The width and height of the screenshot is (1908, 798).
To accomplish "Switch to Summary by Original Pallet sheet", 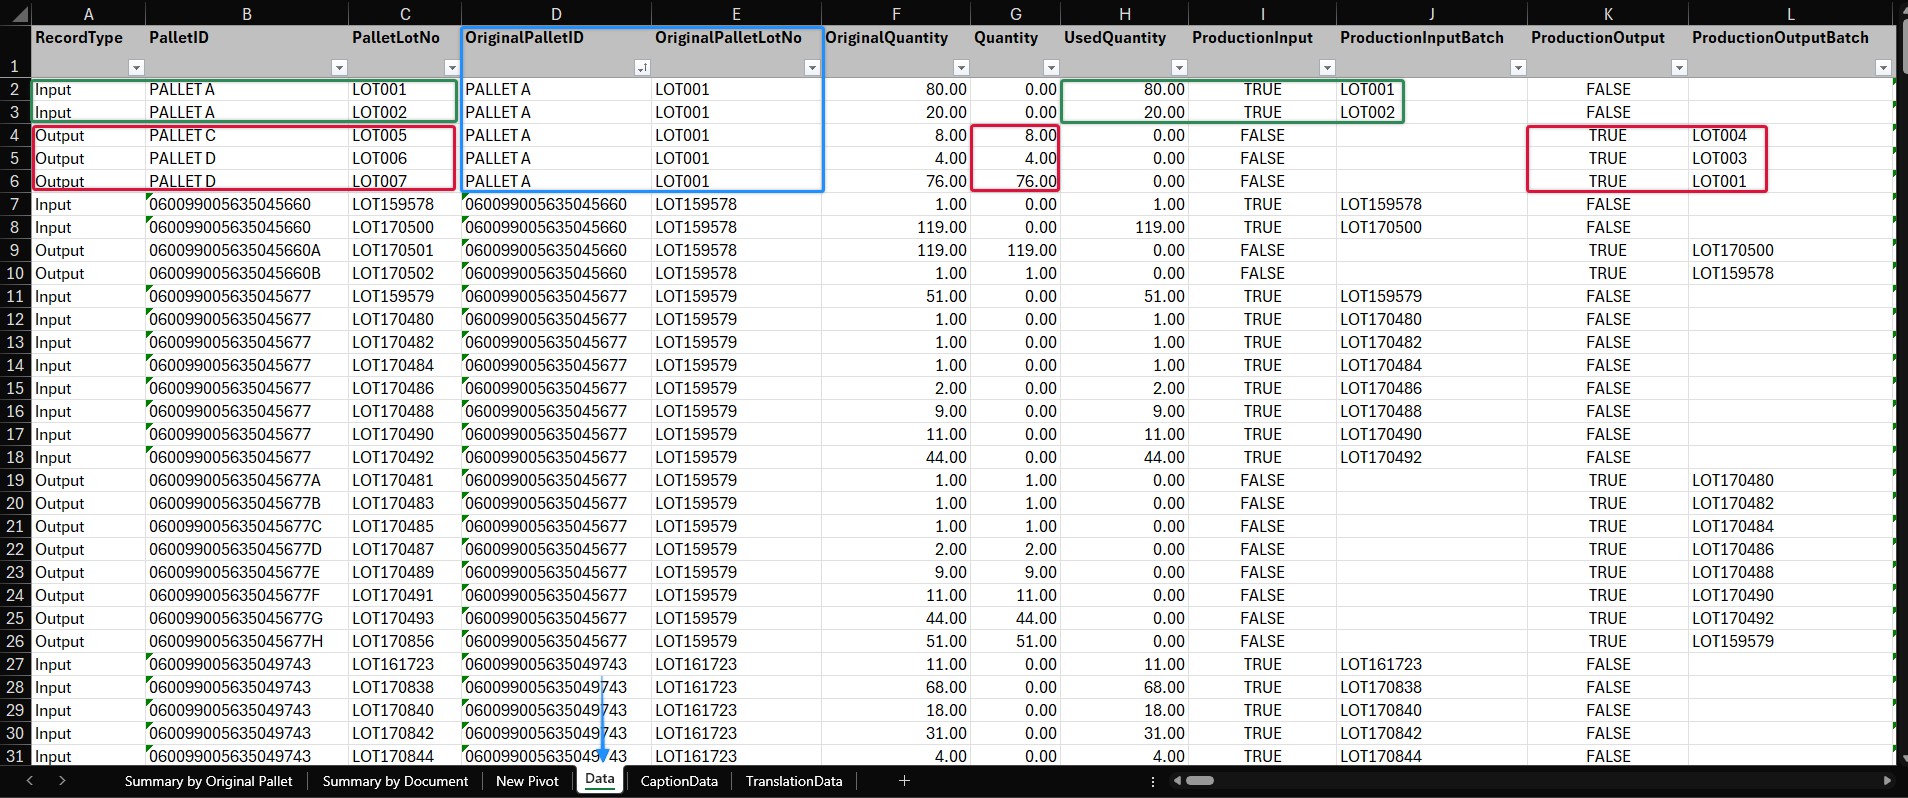I will pyautogui.click(x=208, y=781).
